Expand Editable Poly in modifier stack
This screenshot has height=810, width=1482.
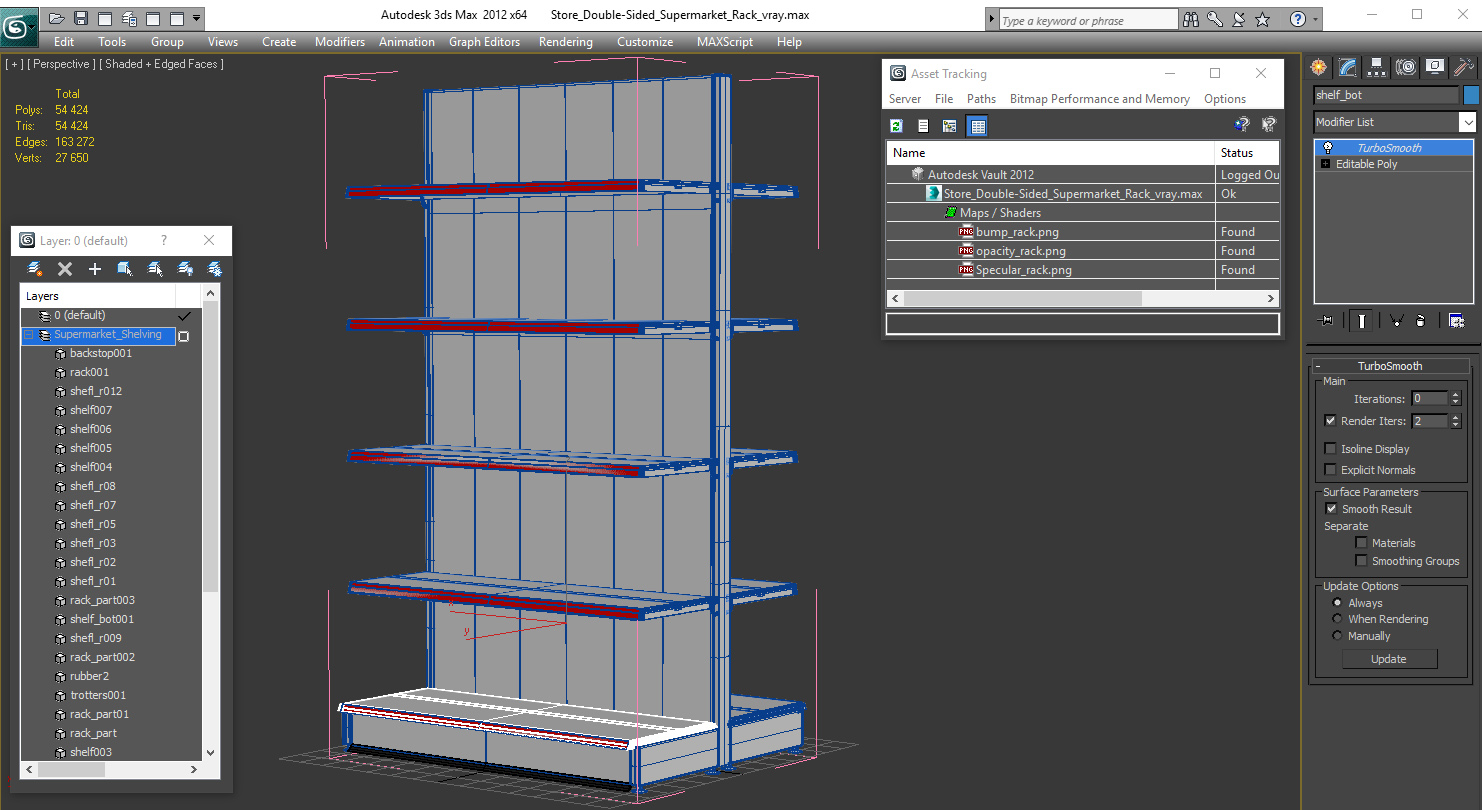coord(1326,164)
